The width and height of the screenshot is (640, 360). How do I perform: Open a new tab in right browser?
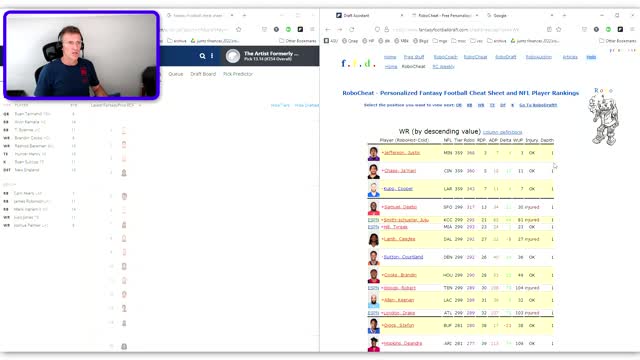pyautogui.click(x=564, y=16)
